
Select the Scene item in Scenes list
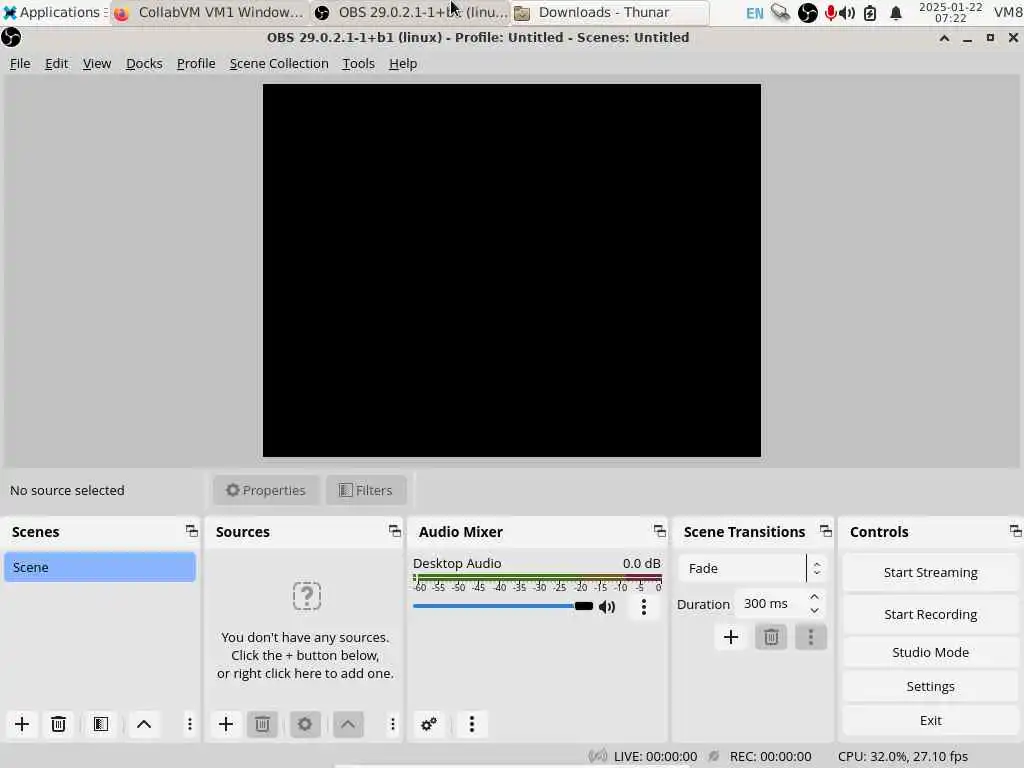click(100, 567)
